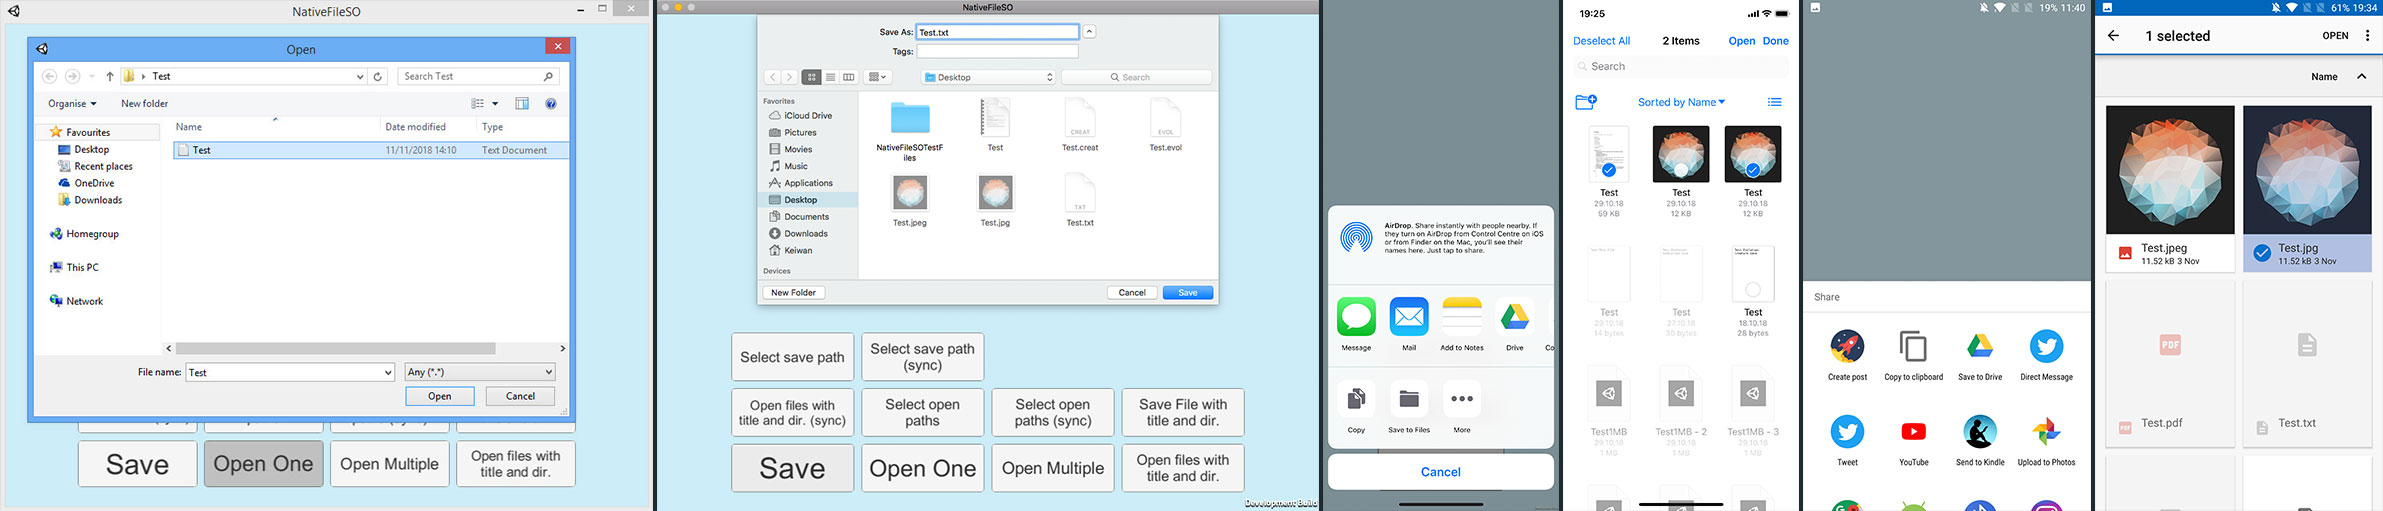Open the view options dropdown in the Windows dialog

click(495, 103)
